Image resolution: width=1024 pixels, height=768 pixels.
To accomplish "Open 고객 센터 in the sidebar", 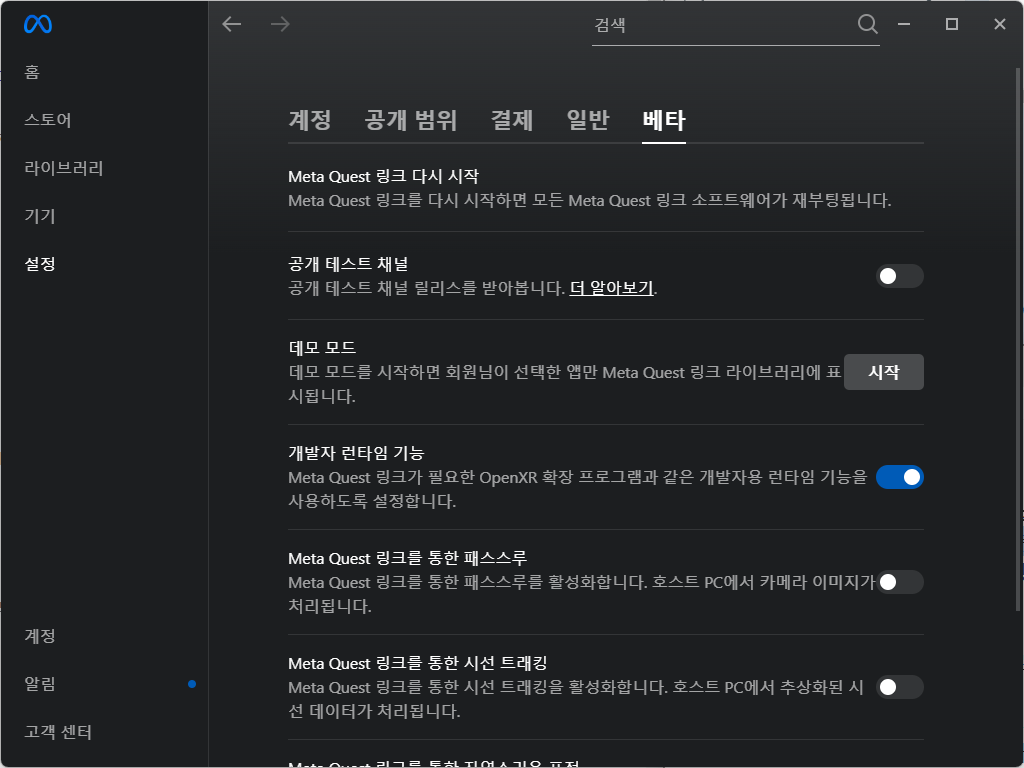I will (x=58, y=732).
